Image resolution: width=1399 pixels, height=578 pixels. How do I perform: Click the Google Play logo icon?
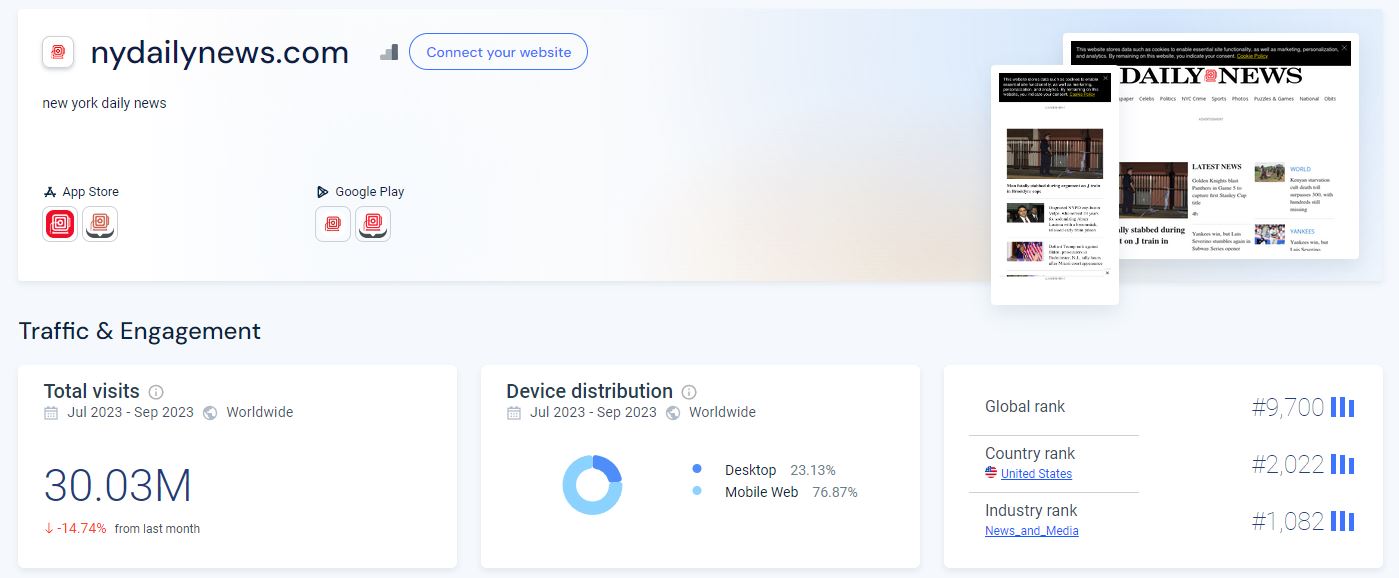point(323,192)
